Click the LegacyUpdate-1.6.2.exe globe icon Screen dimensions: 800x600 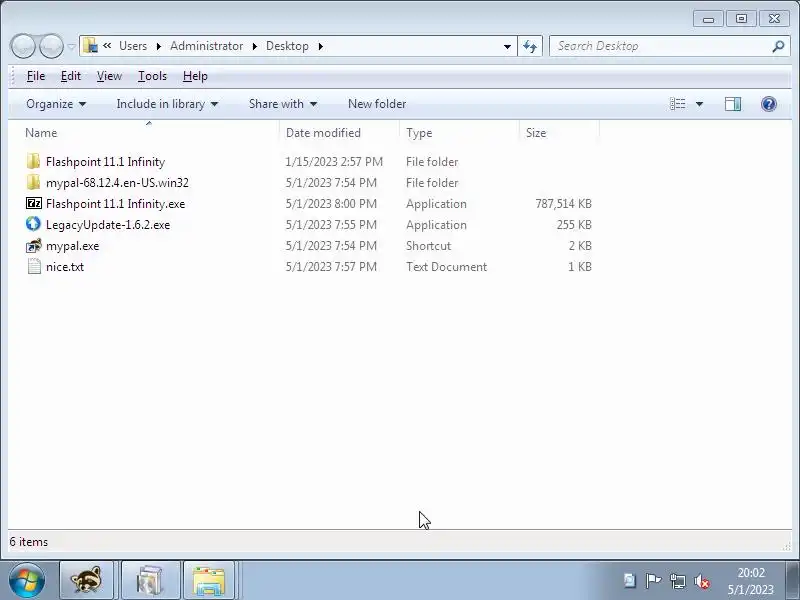pos(33,224)
